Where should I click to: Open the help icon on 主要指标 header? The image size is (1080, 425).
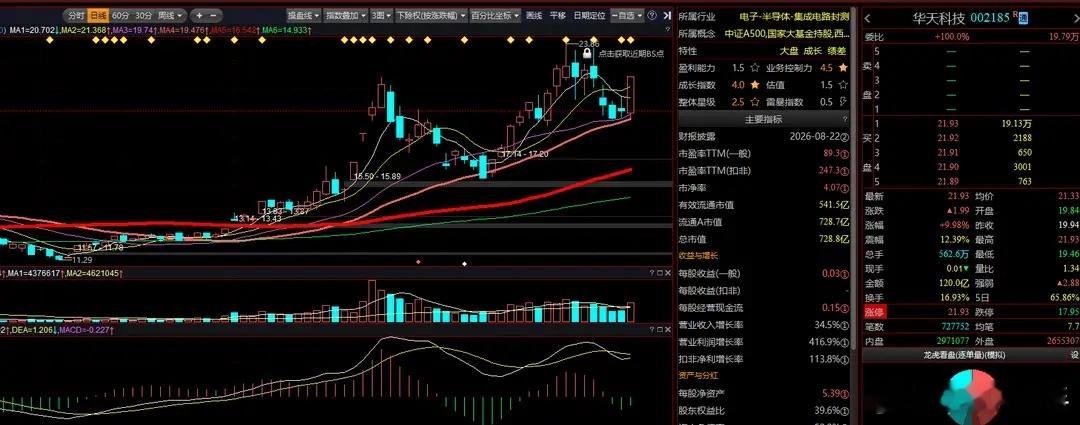846,119
